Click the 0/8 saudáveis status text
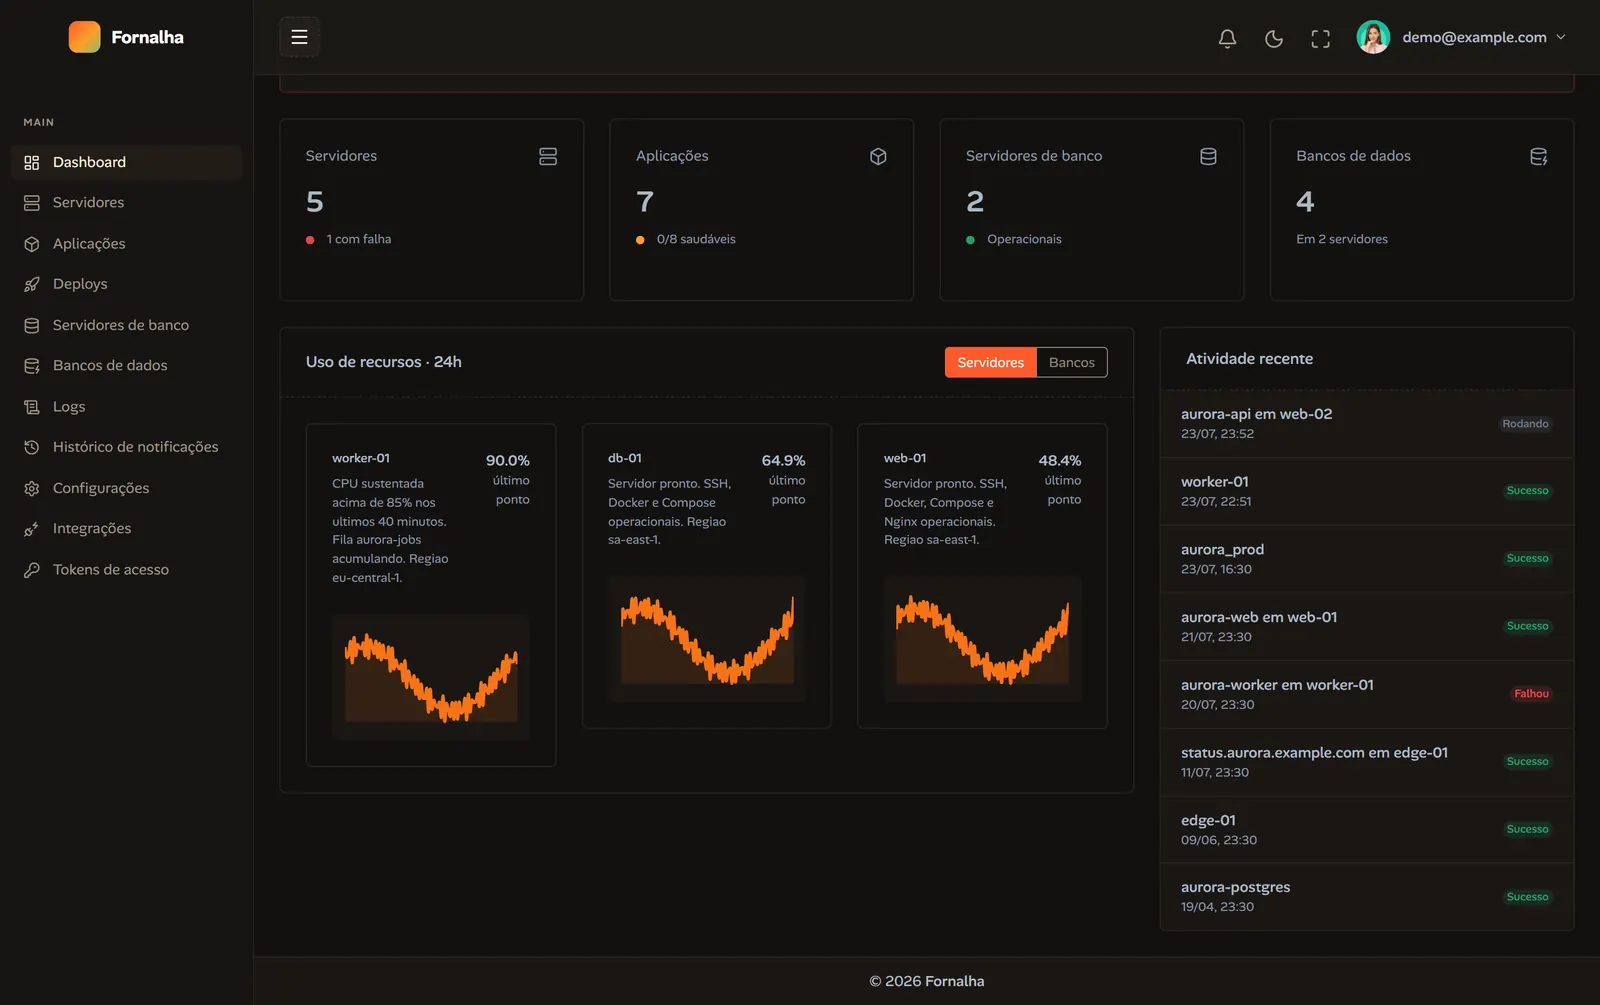The height and width of the screenshot is (1005, 1600). click(696, 239)
